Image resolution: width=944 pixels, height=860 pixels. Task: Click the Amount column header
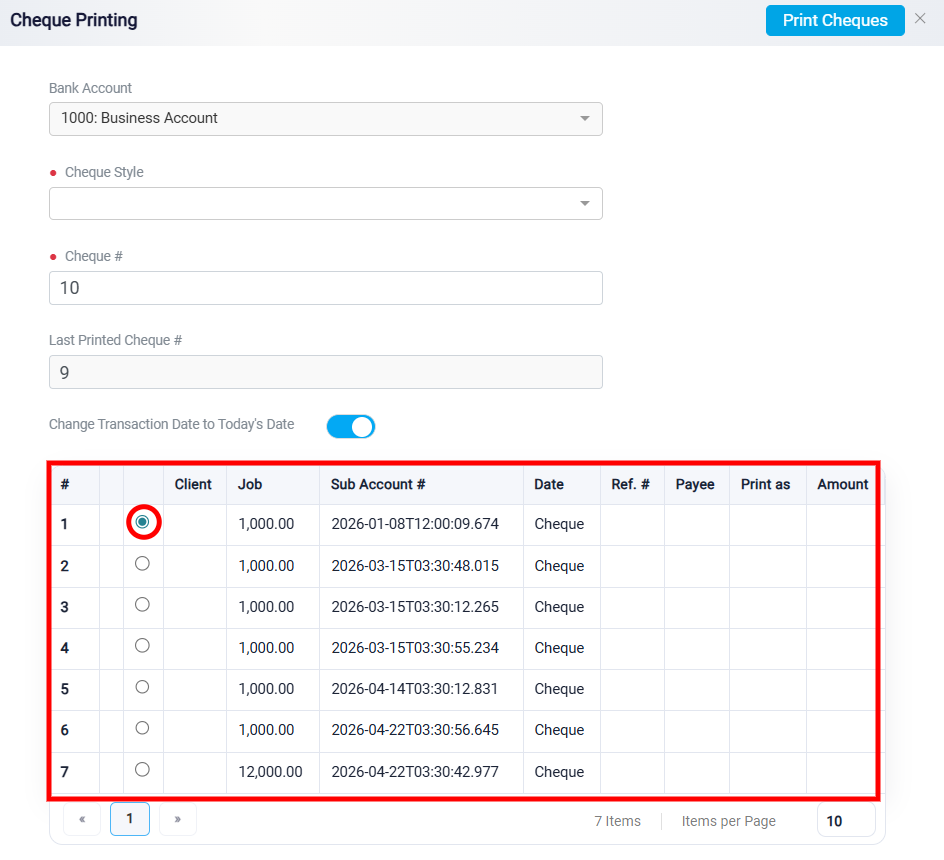[842, 484]
